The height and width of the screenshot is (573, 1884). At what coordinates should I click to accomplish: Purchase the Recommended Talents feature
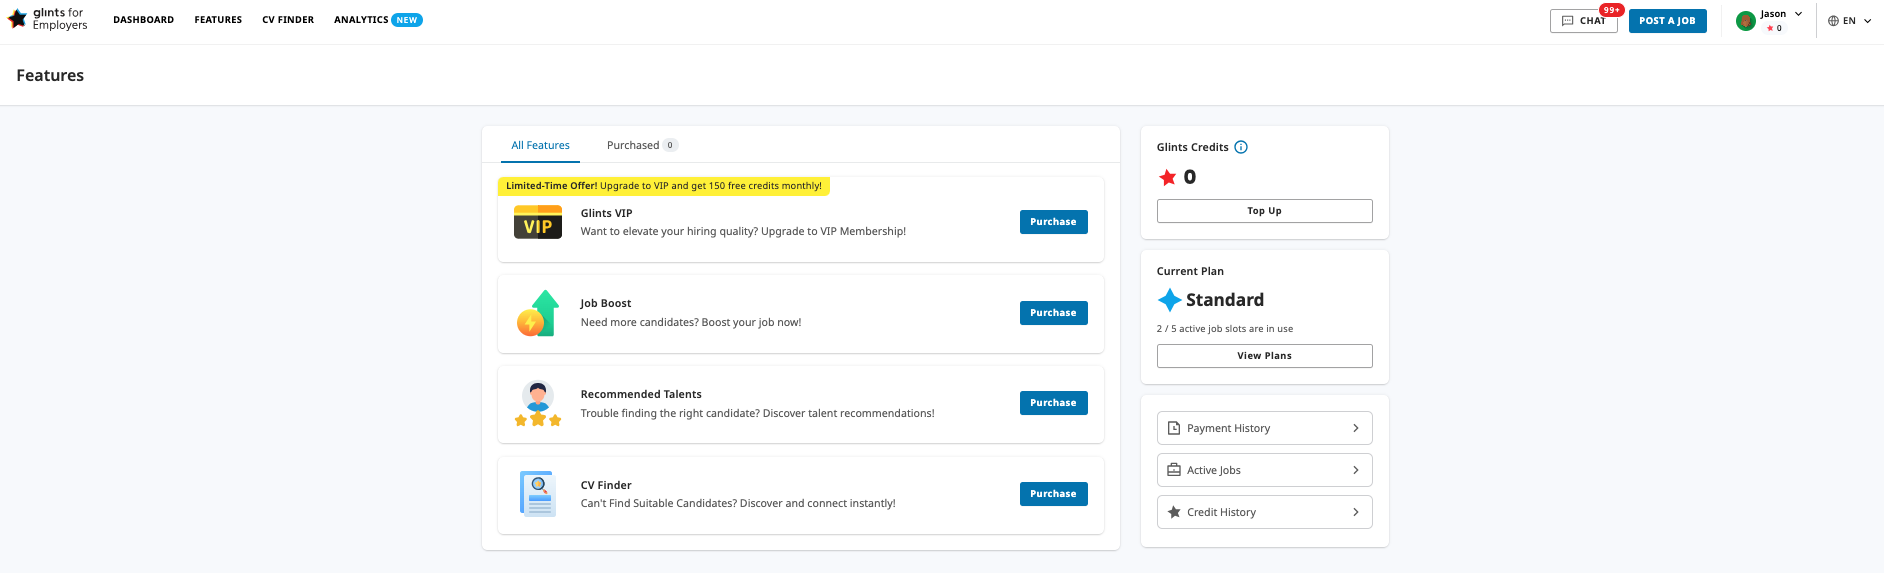pos(1053,403)
